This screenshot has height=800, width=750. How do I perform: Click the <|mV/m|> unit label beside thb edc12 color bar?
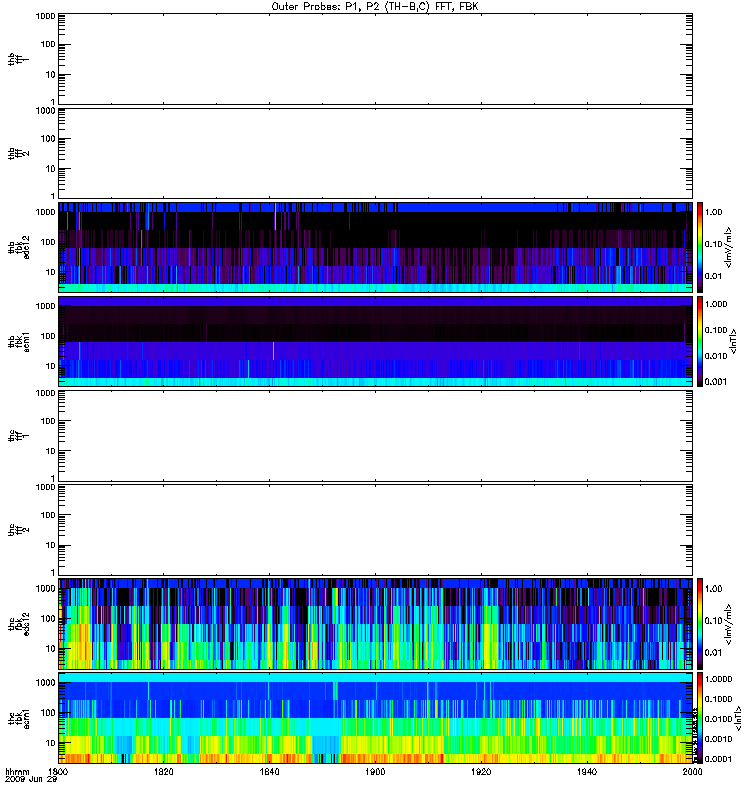click(x=729, y=247)
